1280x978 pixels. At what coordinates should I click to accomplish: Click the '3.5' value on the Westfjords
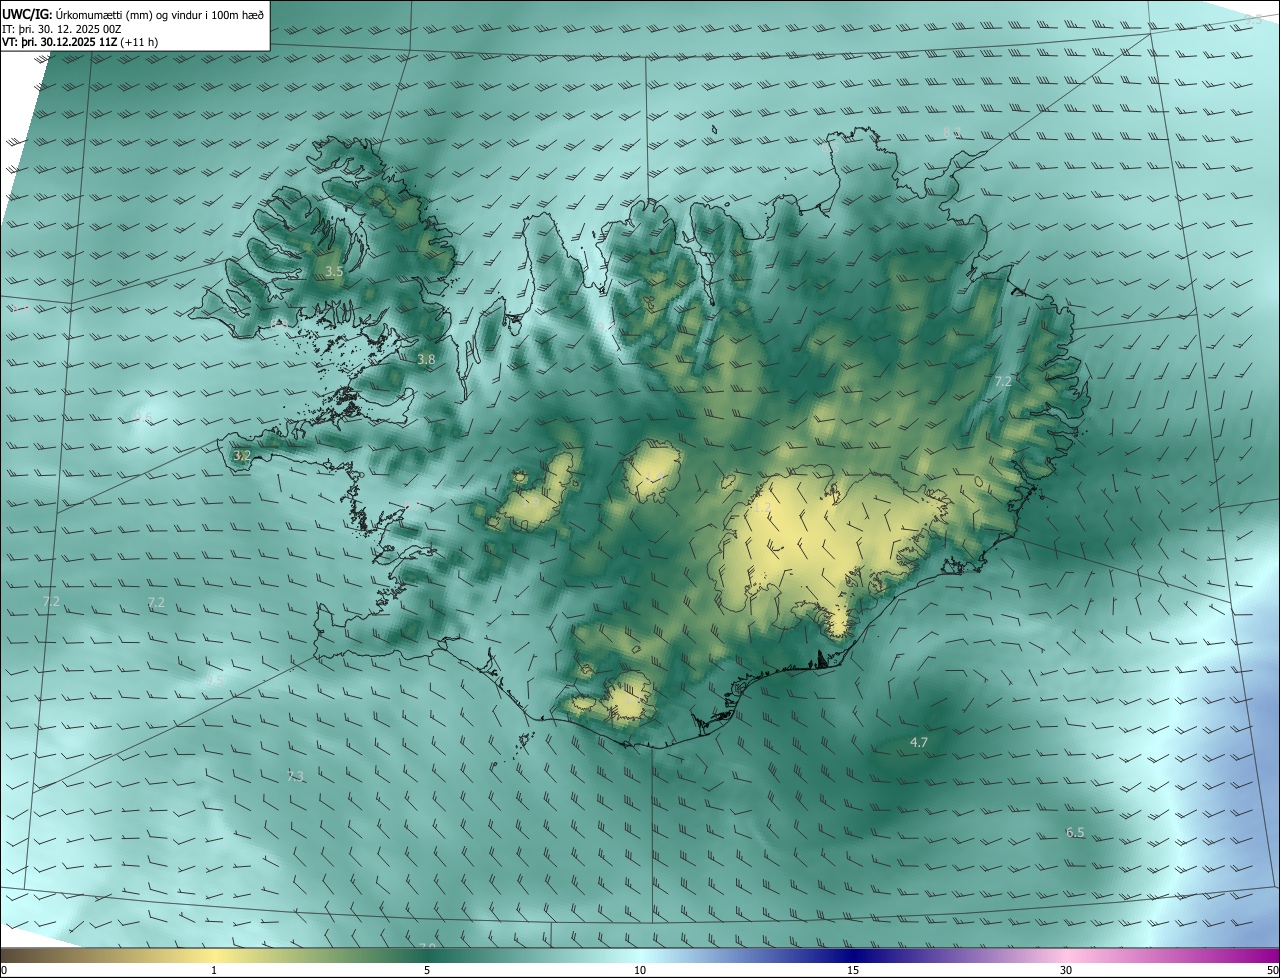coord(334,271)
